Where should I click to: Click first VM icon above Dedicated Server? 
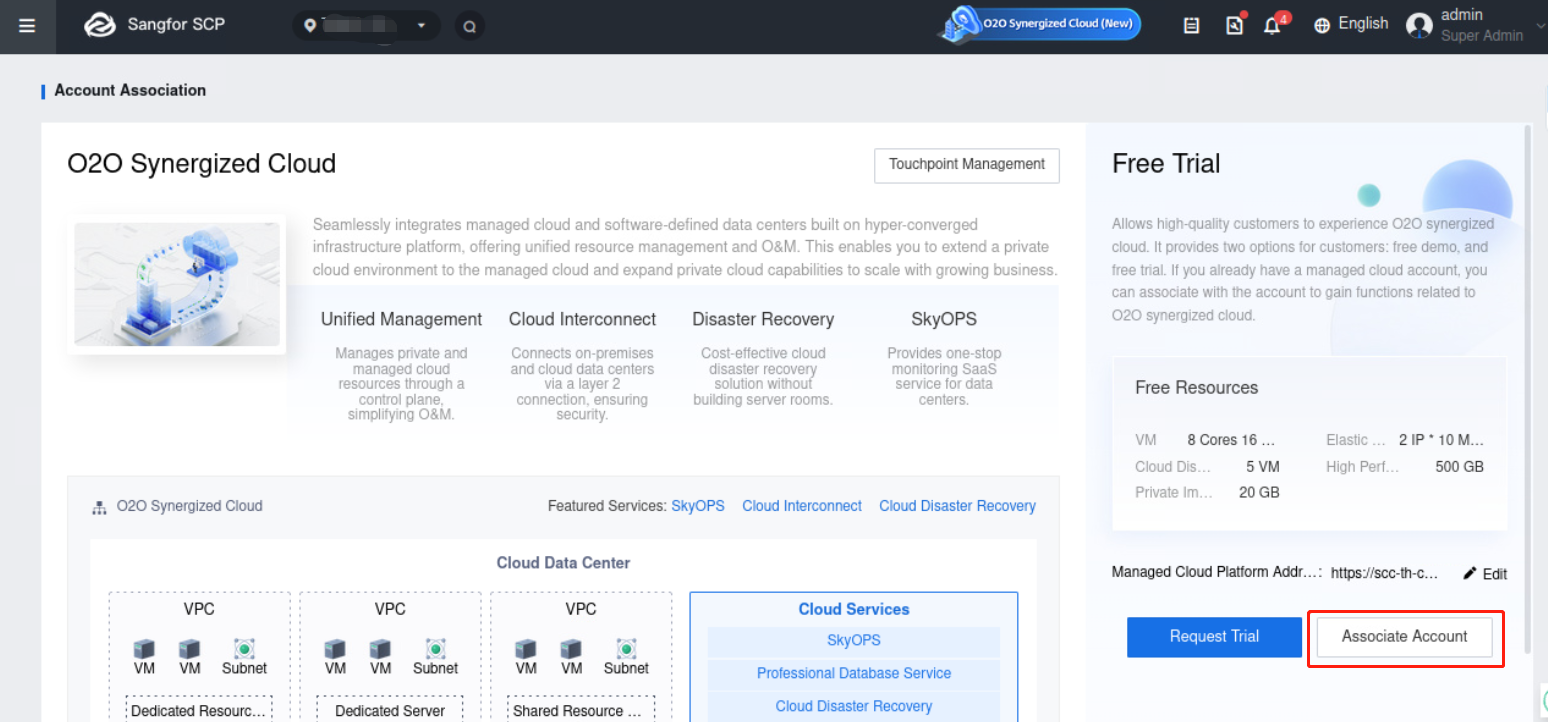[x=335, y=650]
